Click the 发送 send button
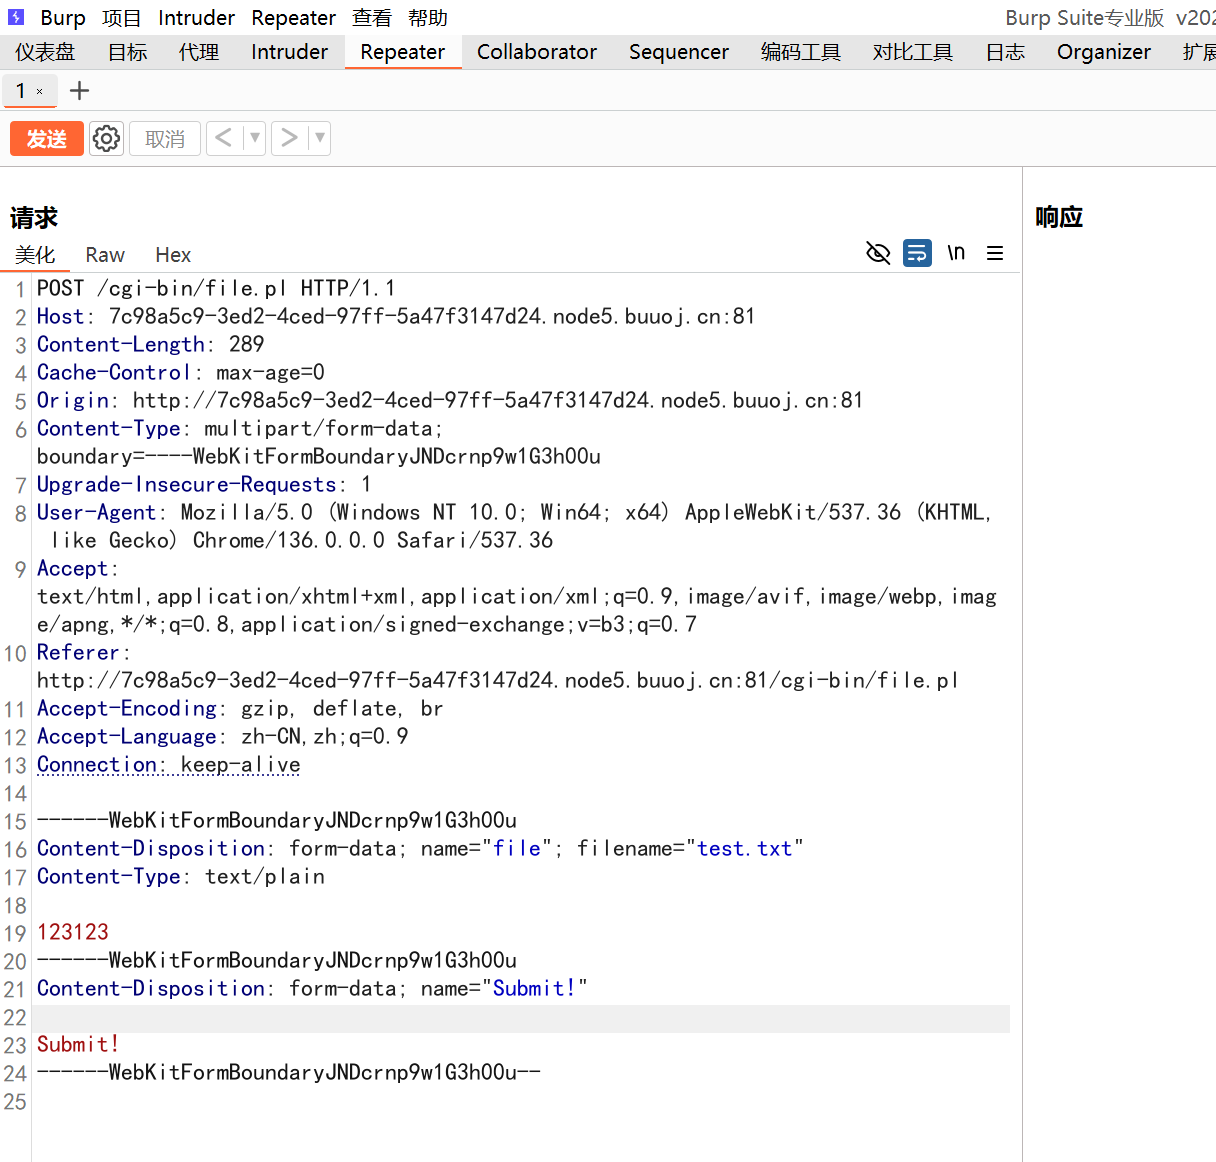Image resolution: width=1216 pixels, height=1162 pixels. 46,138
